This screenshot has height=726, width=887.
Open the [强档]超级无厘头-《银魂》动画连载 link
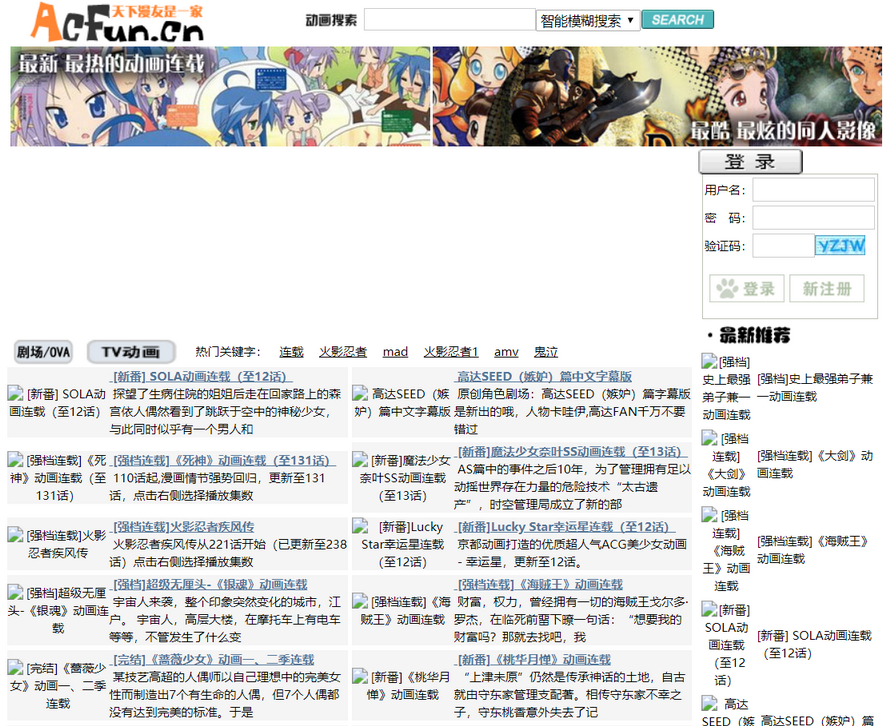coord(209,584)
